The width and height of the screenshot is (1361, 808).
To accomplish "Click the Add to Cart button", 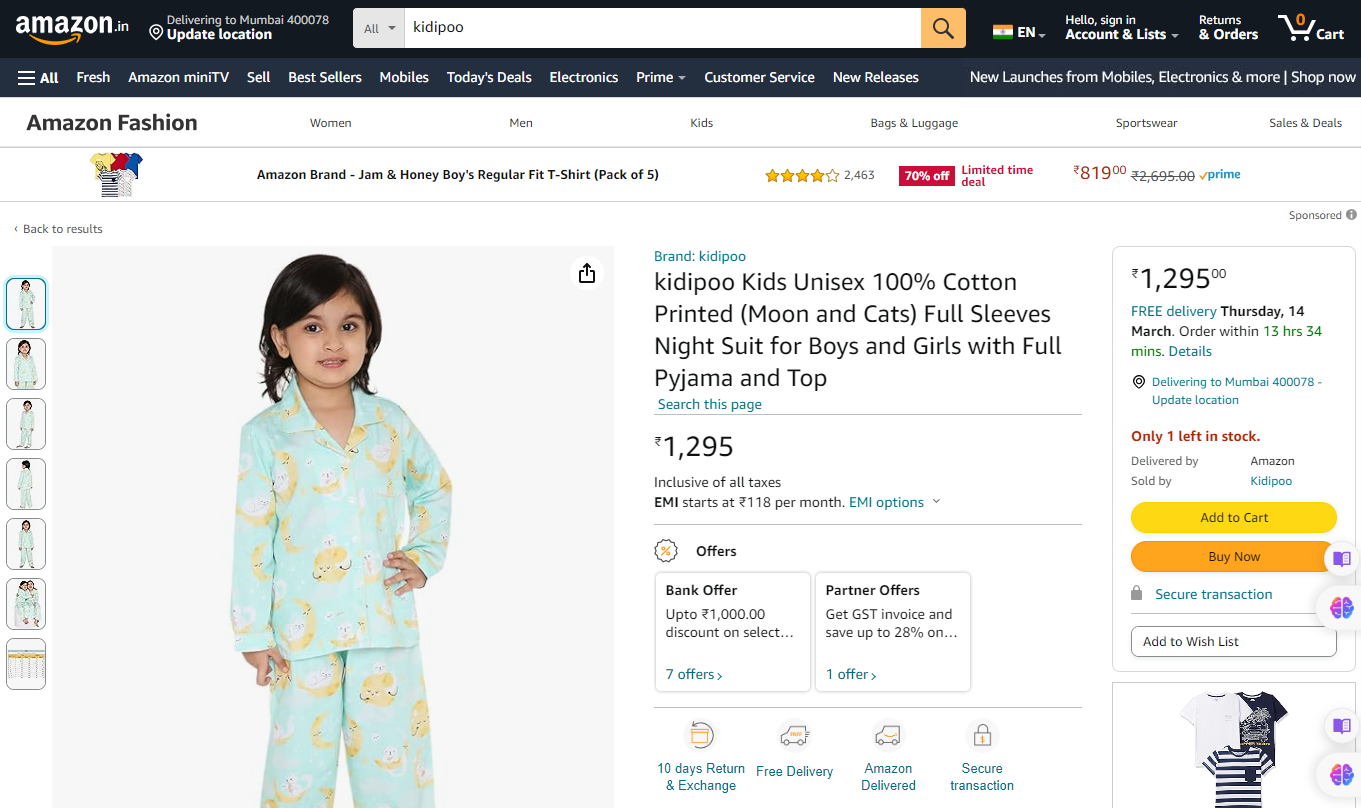I will point(1233,517).
